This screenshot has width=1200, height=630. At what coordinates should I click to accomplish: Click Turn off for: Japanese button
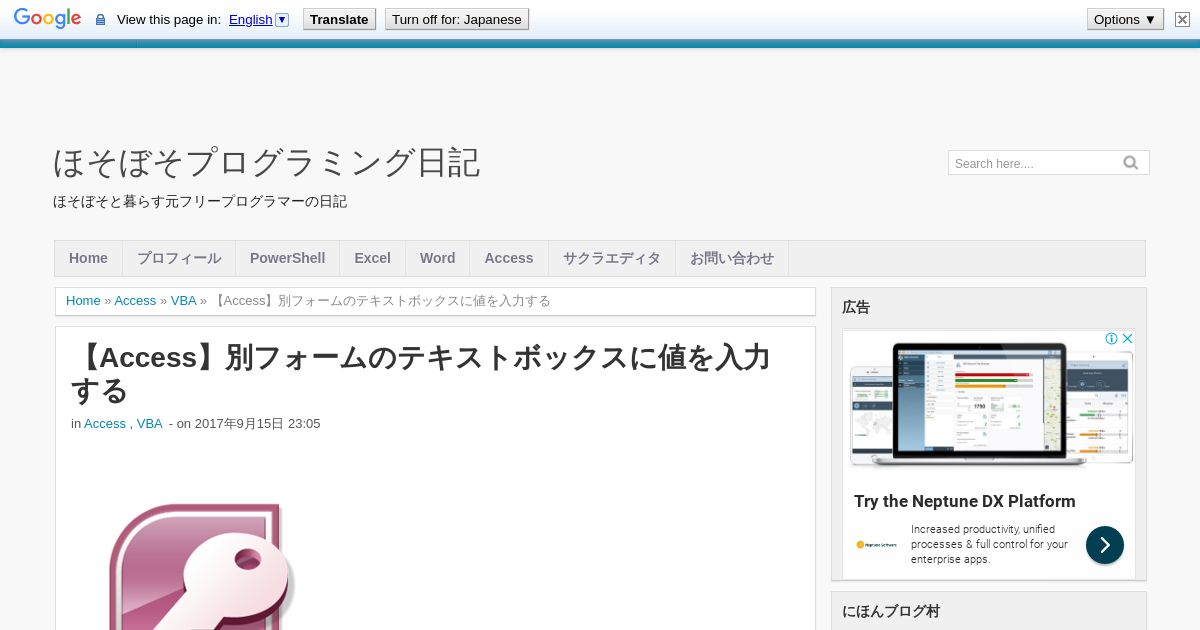tap(457, 19)
